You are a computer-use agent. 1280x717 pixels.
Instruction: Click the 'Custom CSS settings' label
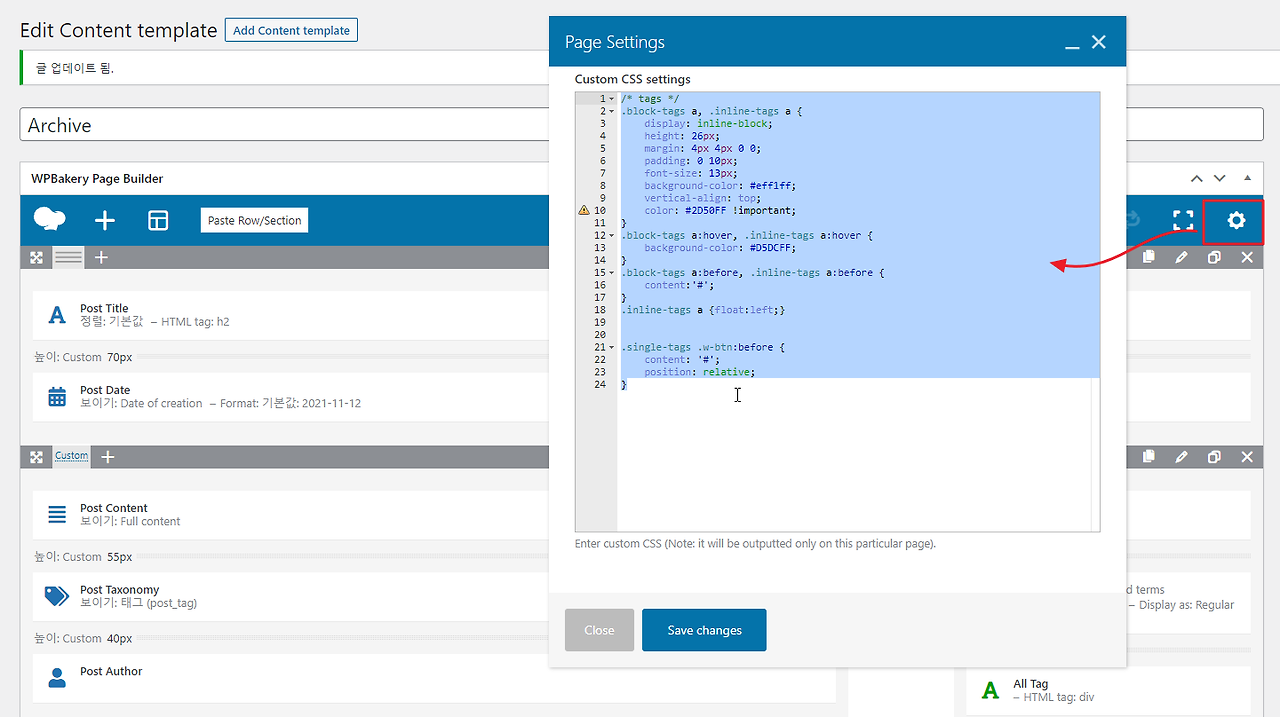633,79
